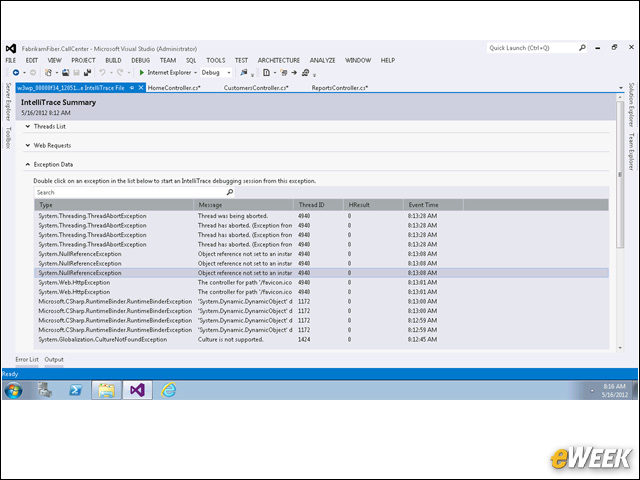Click the scrollbar down arrow
This screenshot has width=640, height=480.
point(620,348)
